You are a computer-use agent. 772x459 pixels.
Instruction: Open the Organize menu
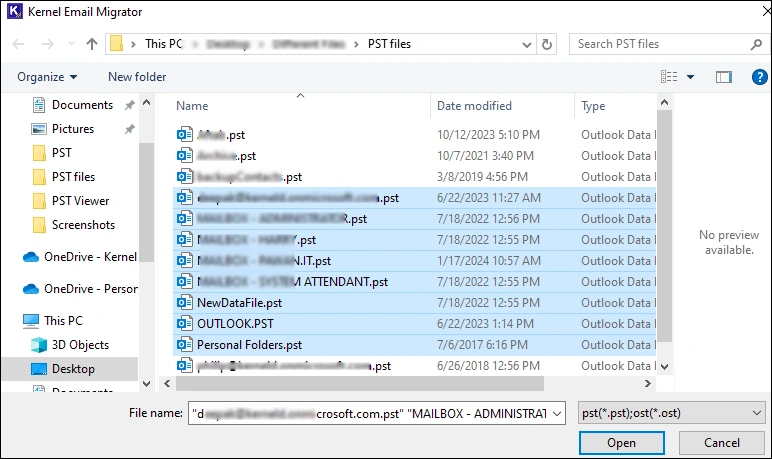click(x=47, y=77)
